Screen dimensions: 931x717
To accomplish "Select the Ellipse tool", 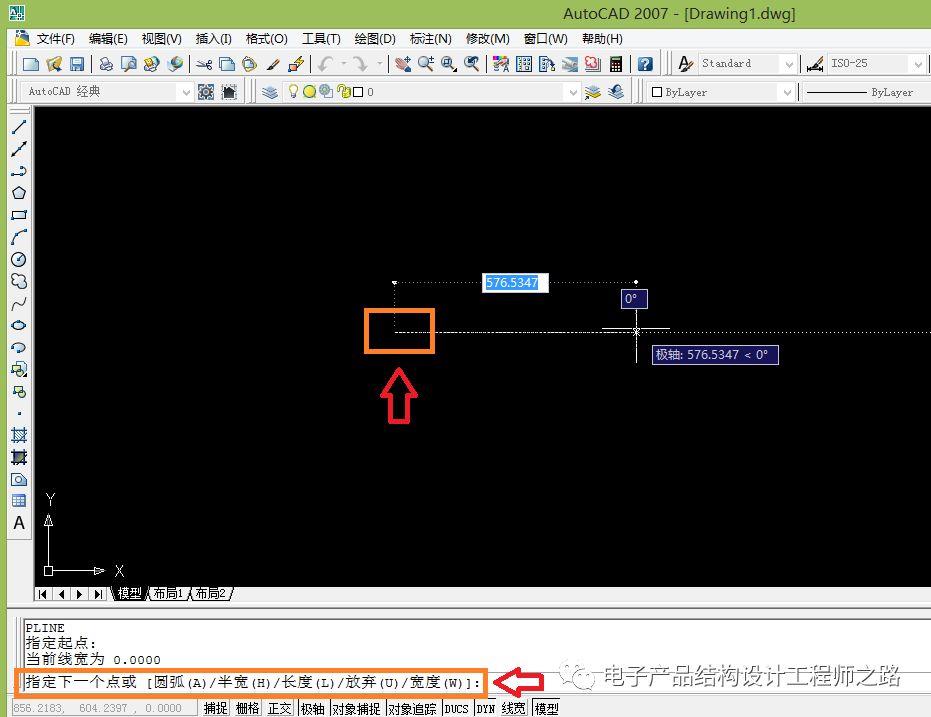I will [x=19, y=325].
